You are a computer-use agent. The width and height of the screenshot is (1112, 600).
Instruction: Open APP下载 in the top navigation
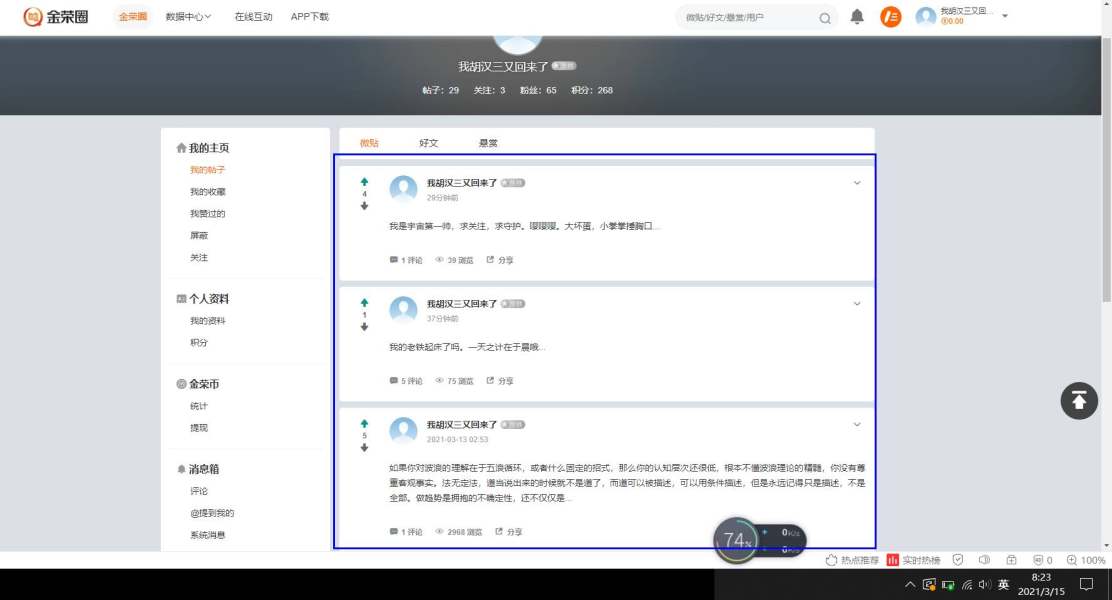pyautogui.click(x=310, y=16)
